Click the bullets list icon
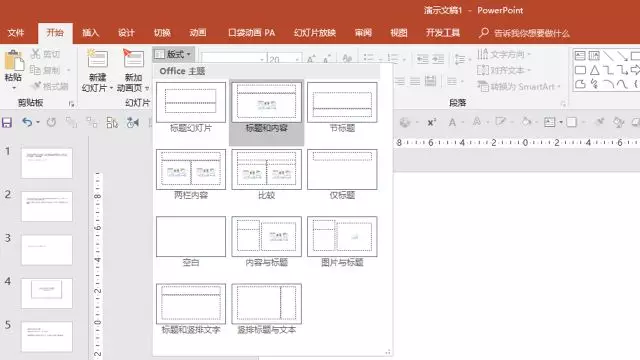Screen dimensions: 640x360 (x=369, y=59)
